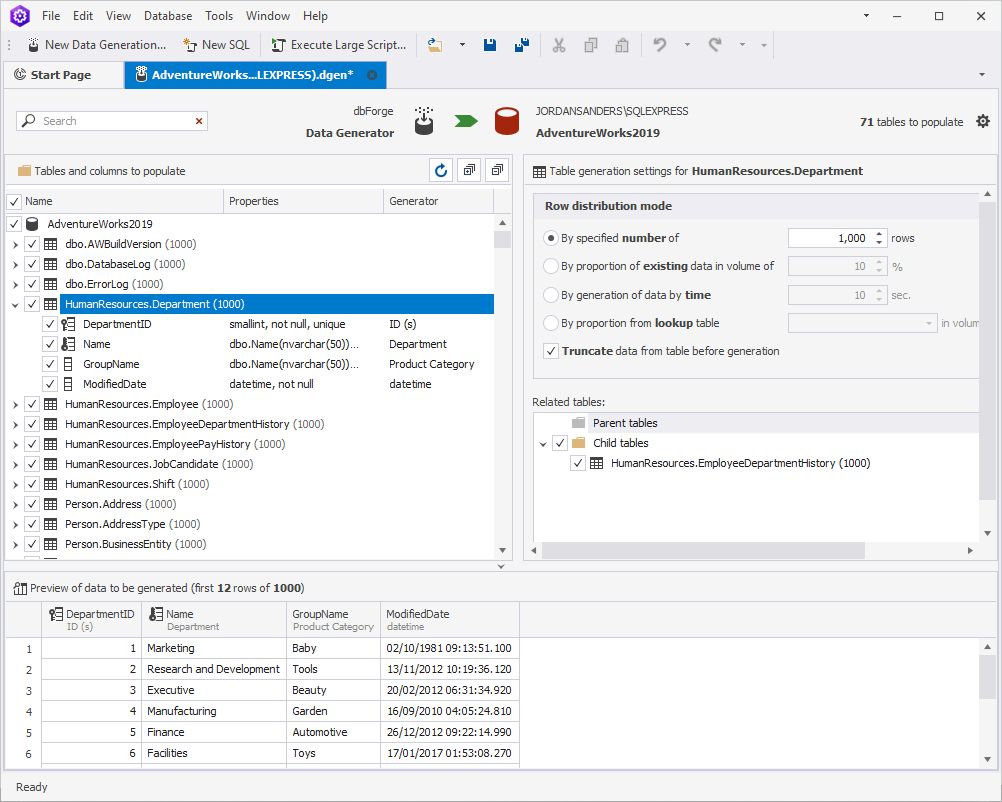Click the second window-stack icon beside refresh
Screen dimensions: 1002x802
pos(497,171)
